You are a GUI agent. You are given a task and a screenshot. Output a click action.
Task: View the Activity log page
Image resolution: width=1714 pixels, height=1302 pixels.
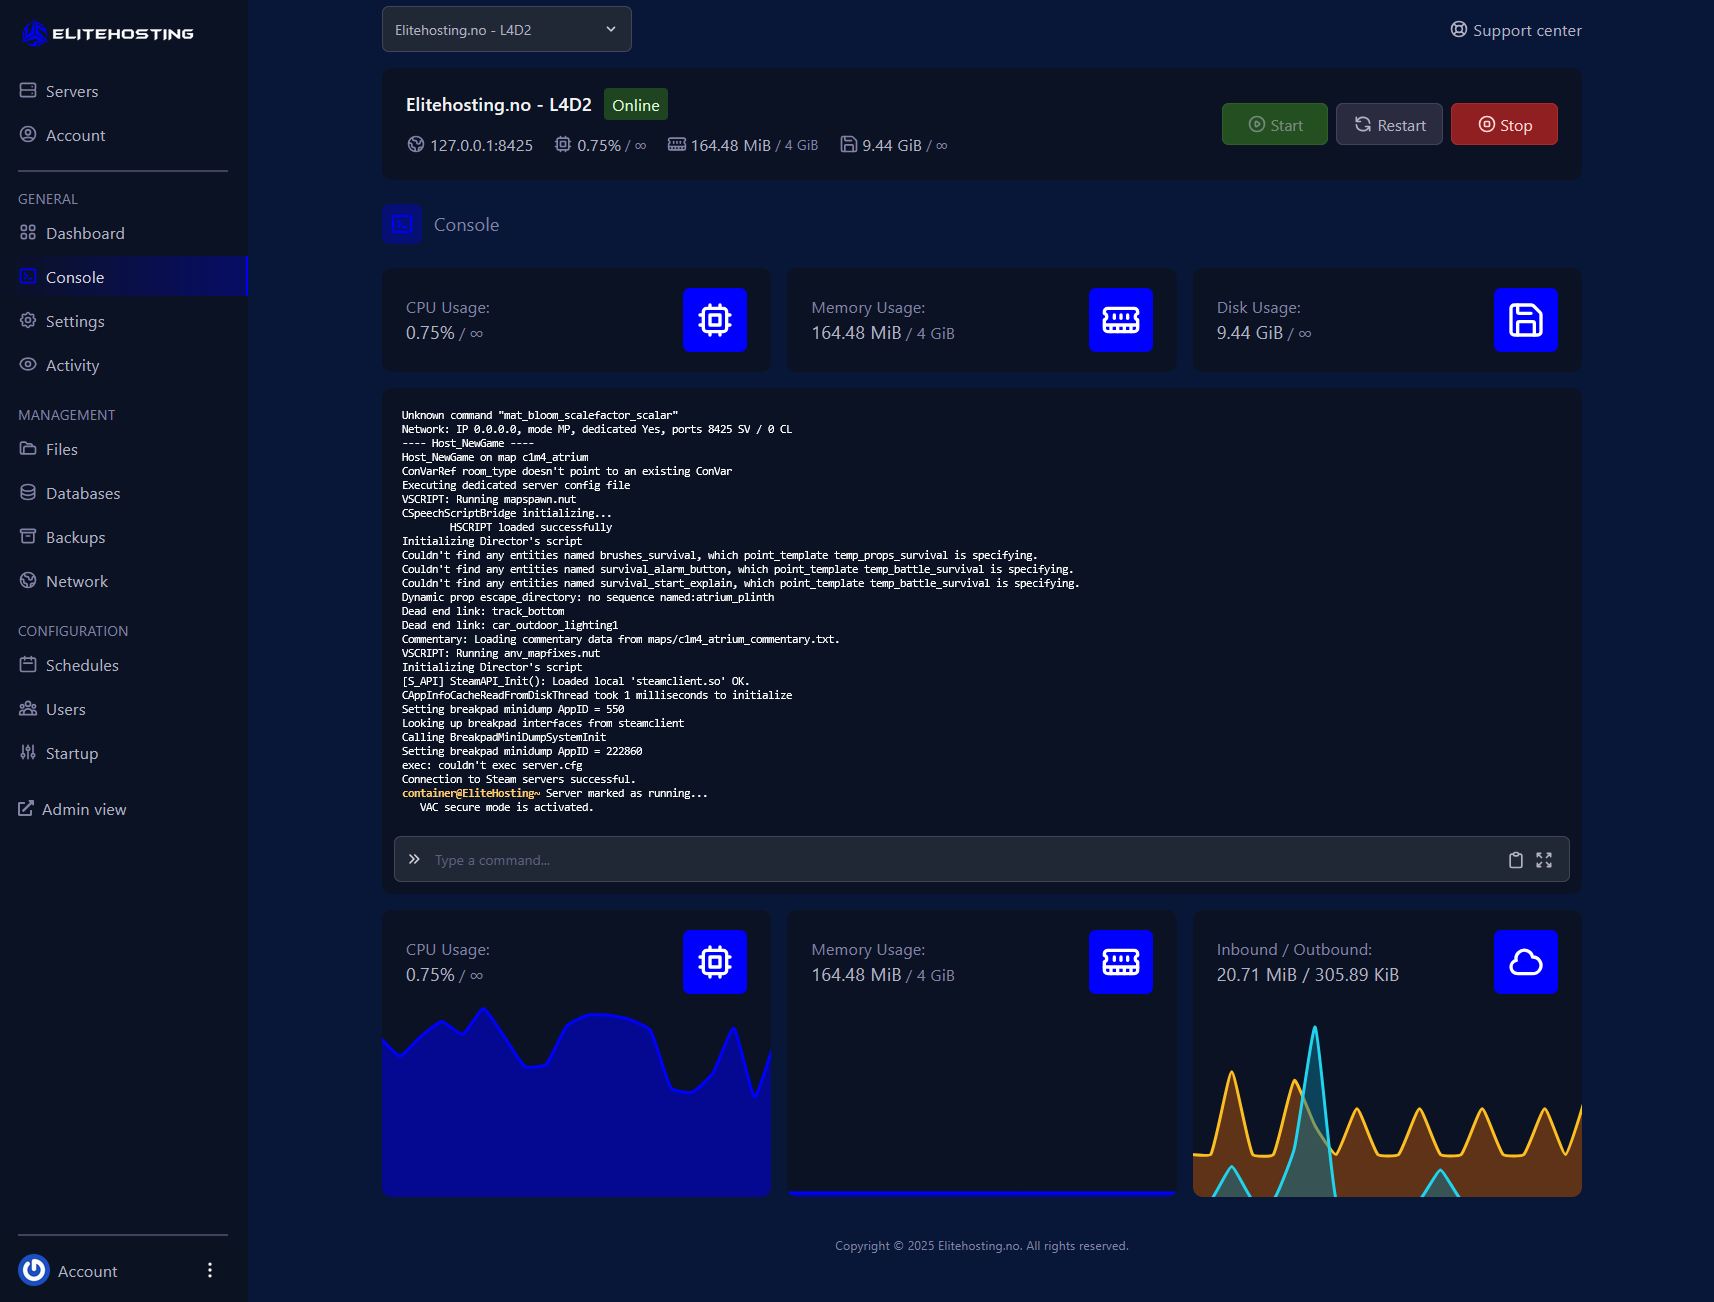72,365
